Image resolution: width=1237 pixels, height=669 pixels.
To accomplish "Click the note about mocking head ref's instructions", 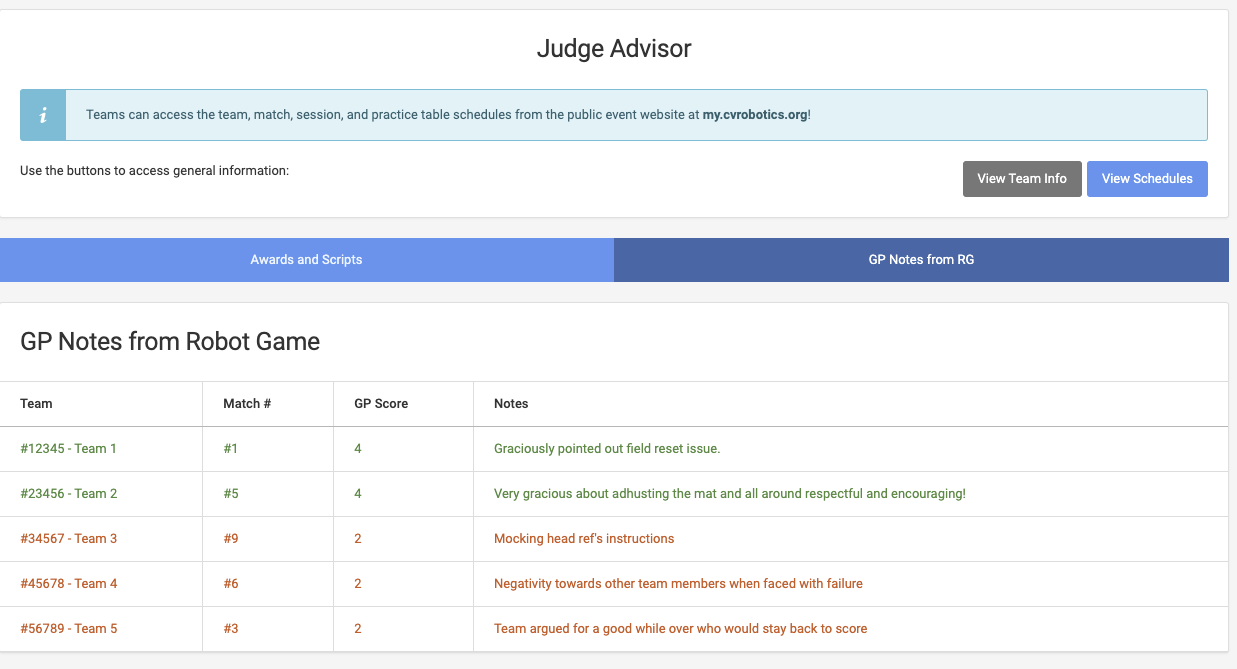I will tap(584, 539).
